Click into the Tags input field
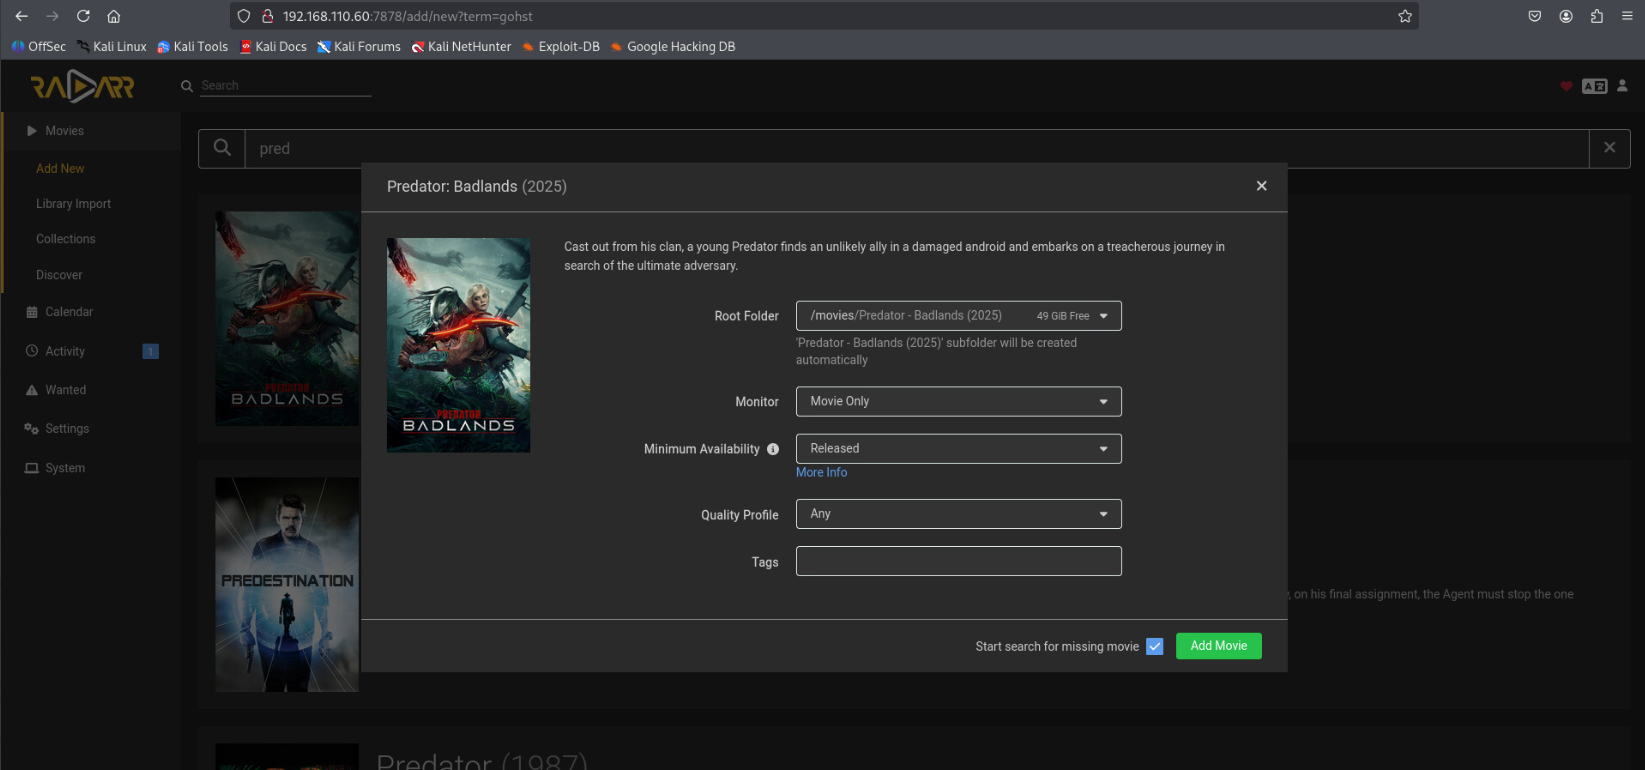The width and height of the screenshot is (1645, 770). coord(958,561)
